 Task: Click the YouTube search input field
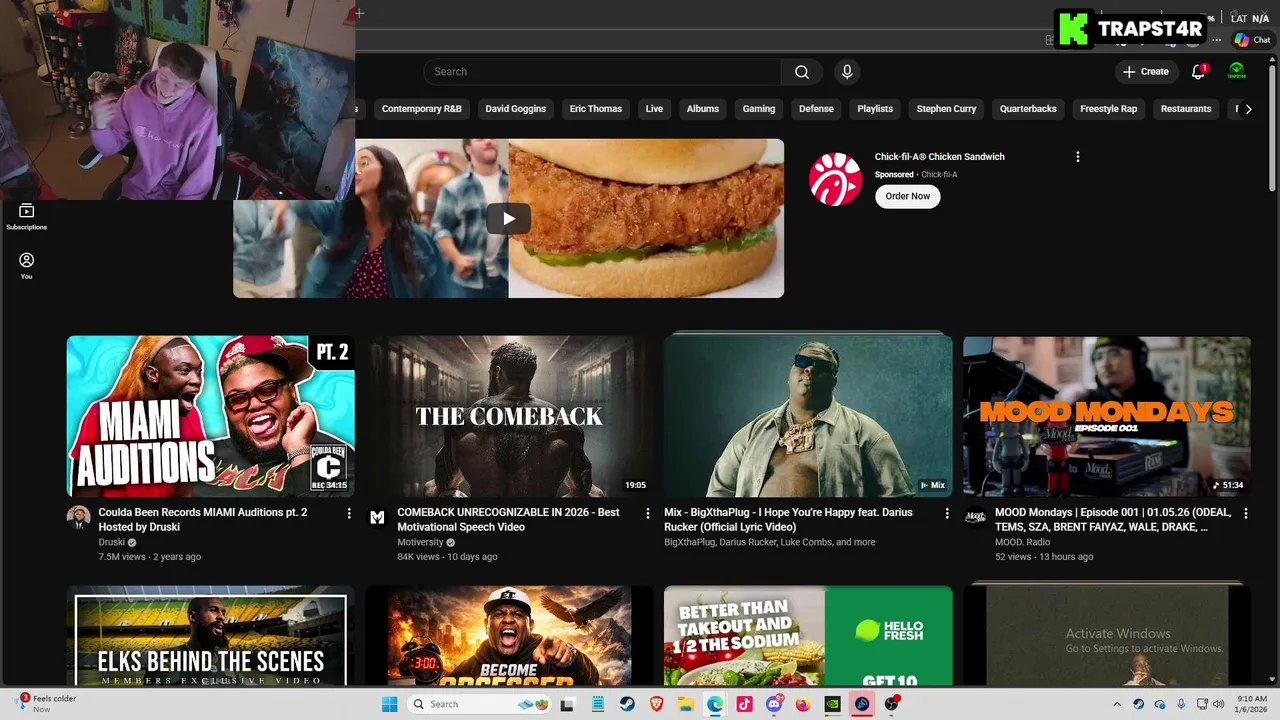tap(602, 72)
